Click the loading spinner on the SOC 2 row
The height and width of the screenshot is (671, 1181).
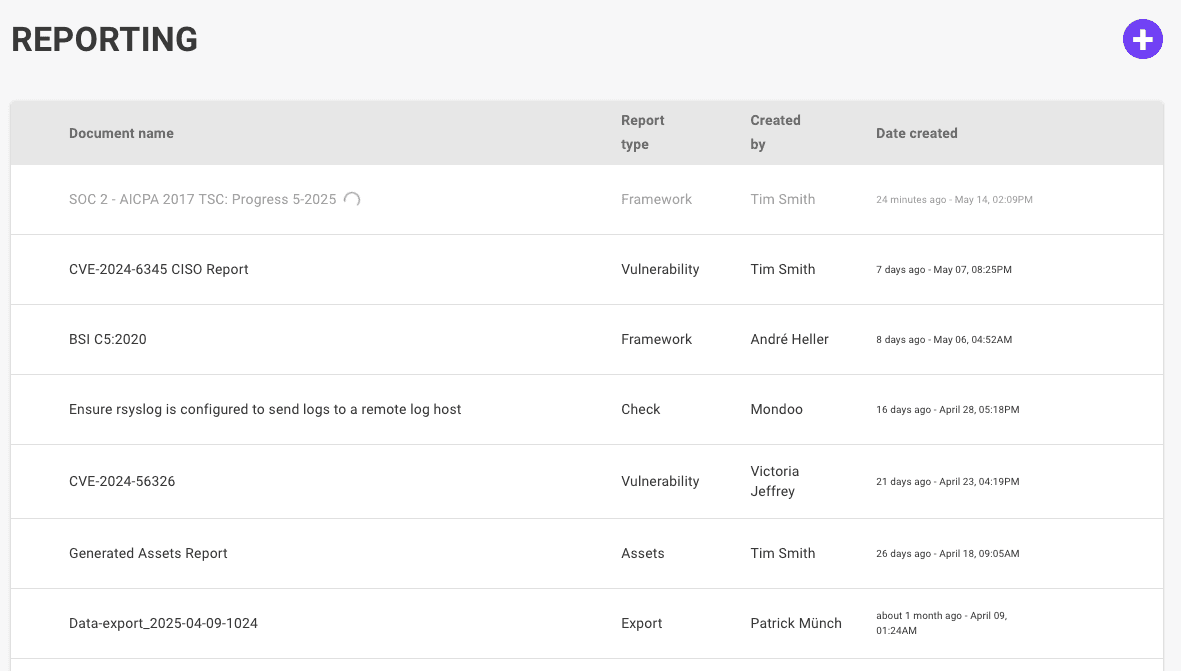point(352,199)
